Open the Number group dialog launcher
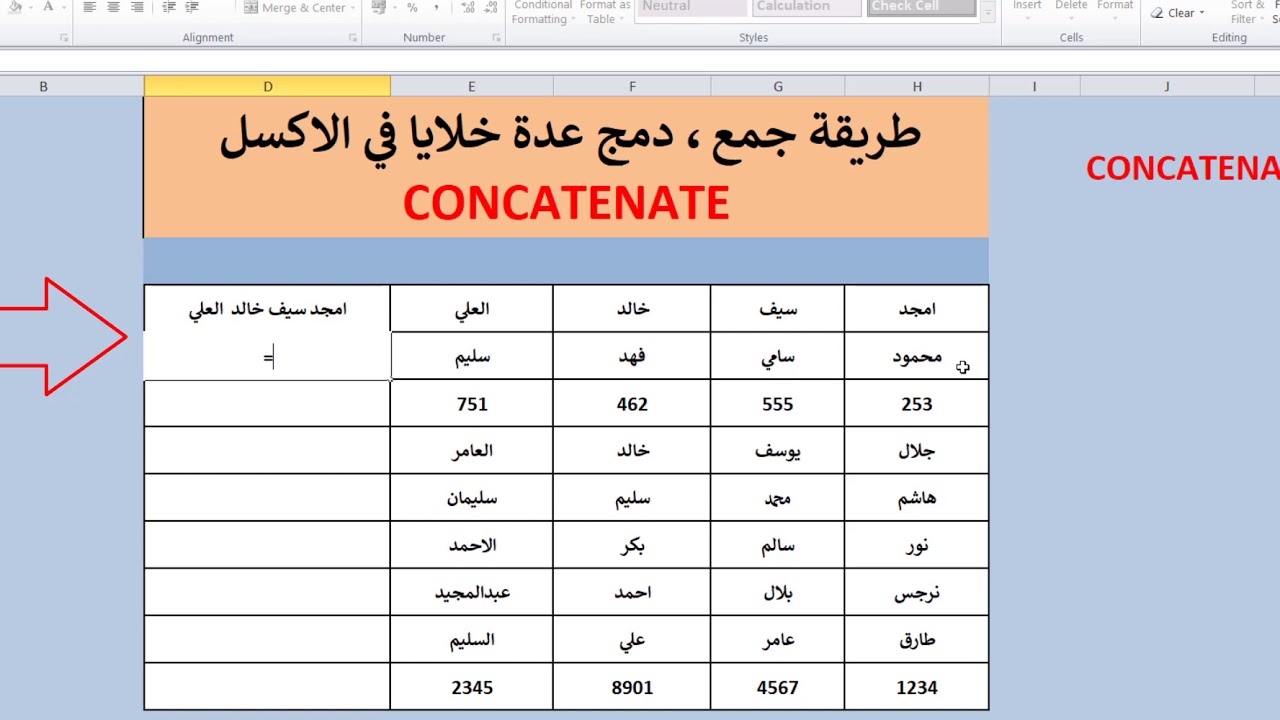The image size is (1280, 720). coord(496,38)
